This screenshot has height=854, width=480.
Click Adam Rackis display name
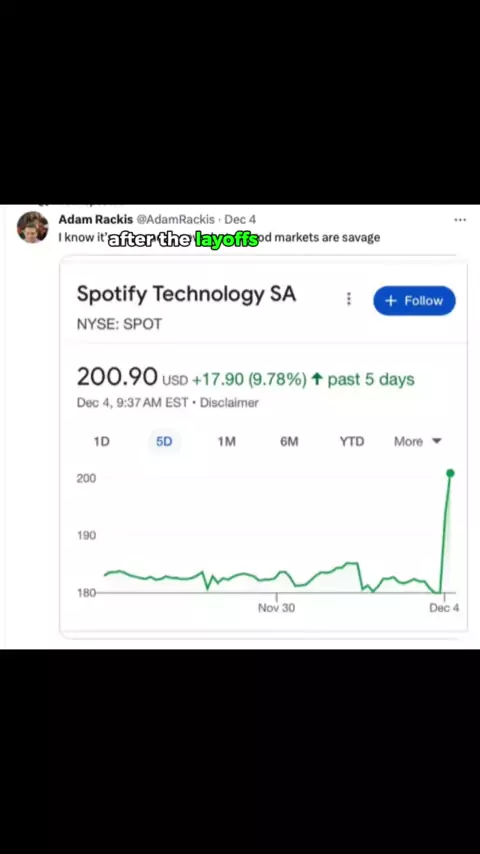click(95, 219)
